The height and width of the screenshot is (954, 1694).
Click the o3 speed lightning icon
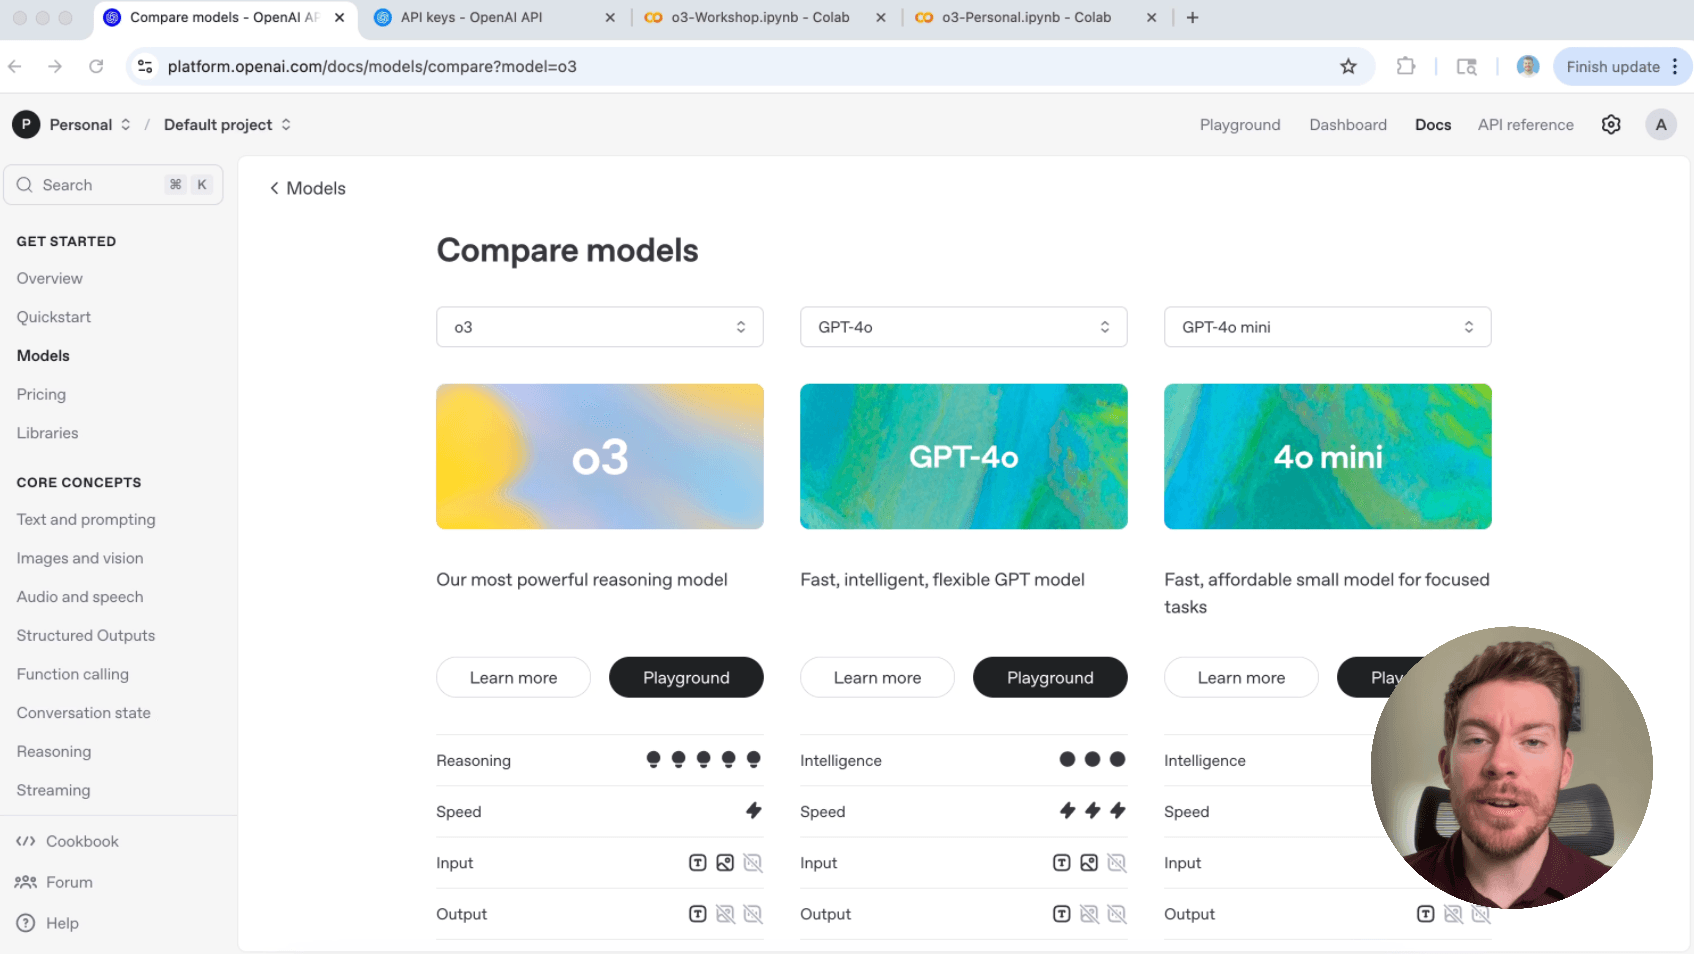[x=754, y=811]
